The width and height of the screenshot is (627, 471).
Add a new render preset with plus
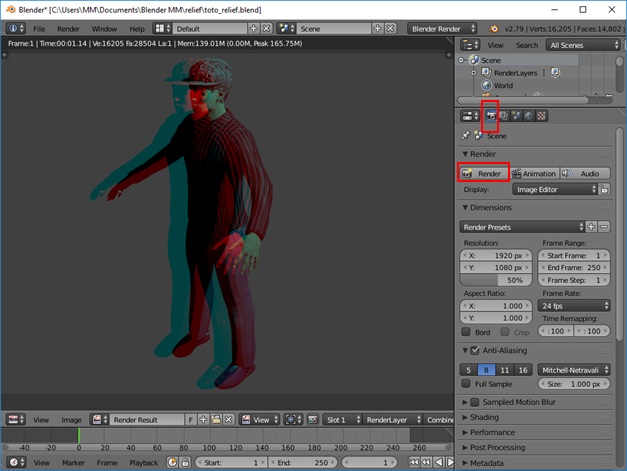[591, 227]
